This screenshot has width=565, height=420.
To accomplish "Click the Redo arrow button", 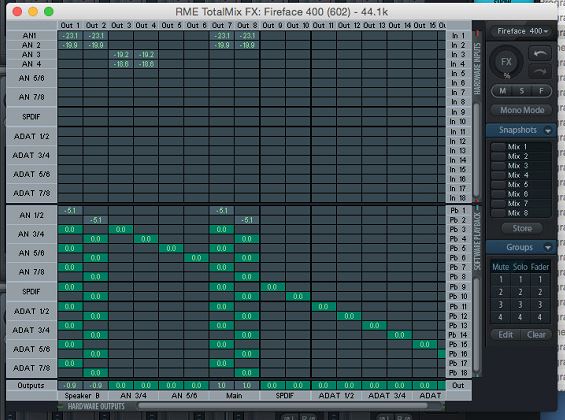I will pos(539,72).
